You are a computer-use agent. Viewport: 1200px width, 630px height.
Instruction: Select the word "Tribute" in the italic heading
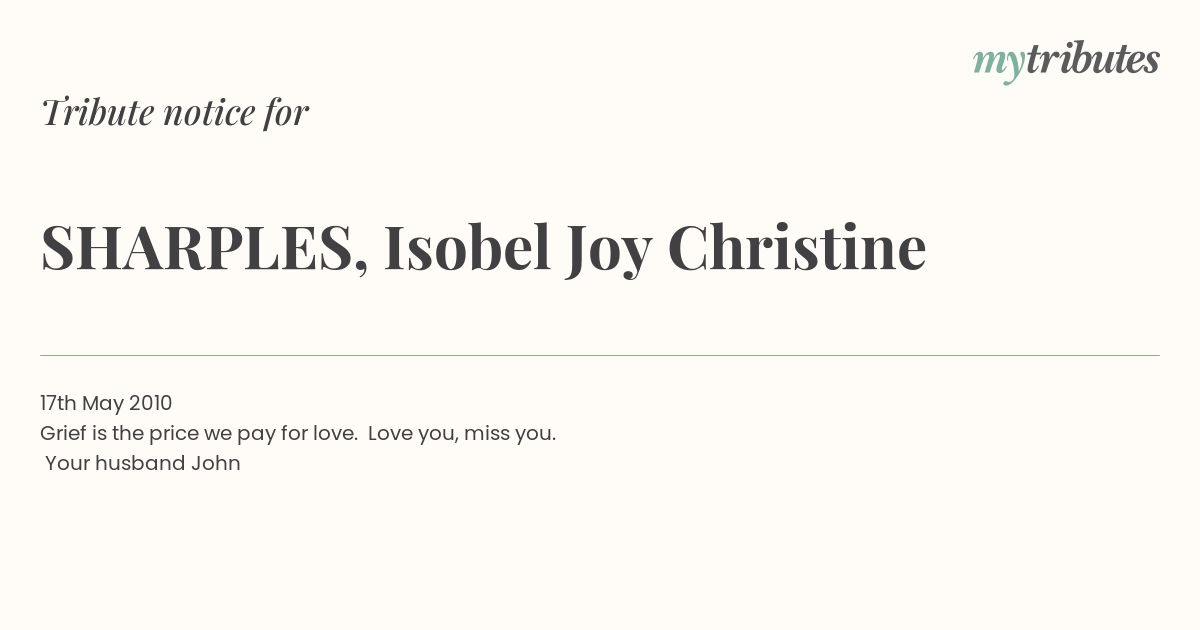pos(97,112)
